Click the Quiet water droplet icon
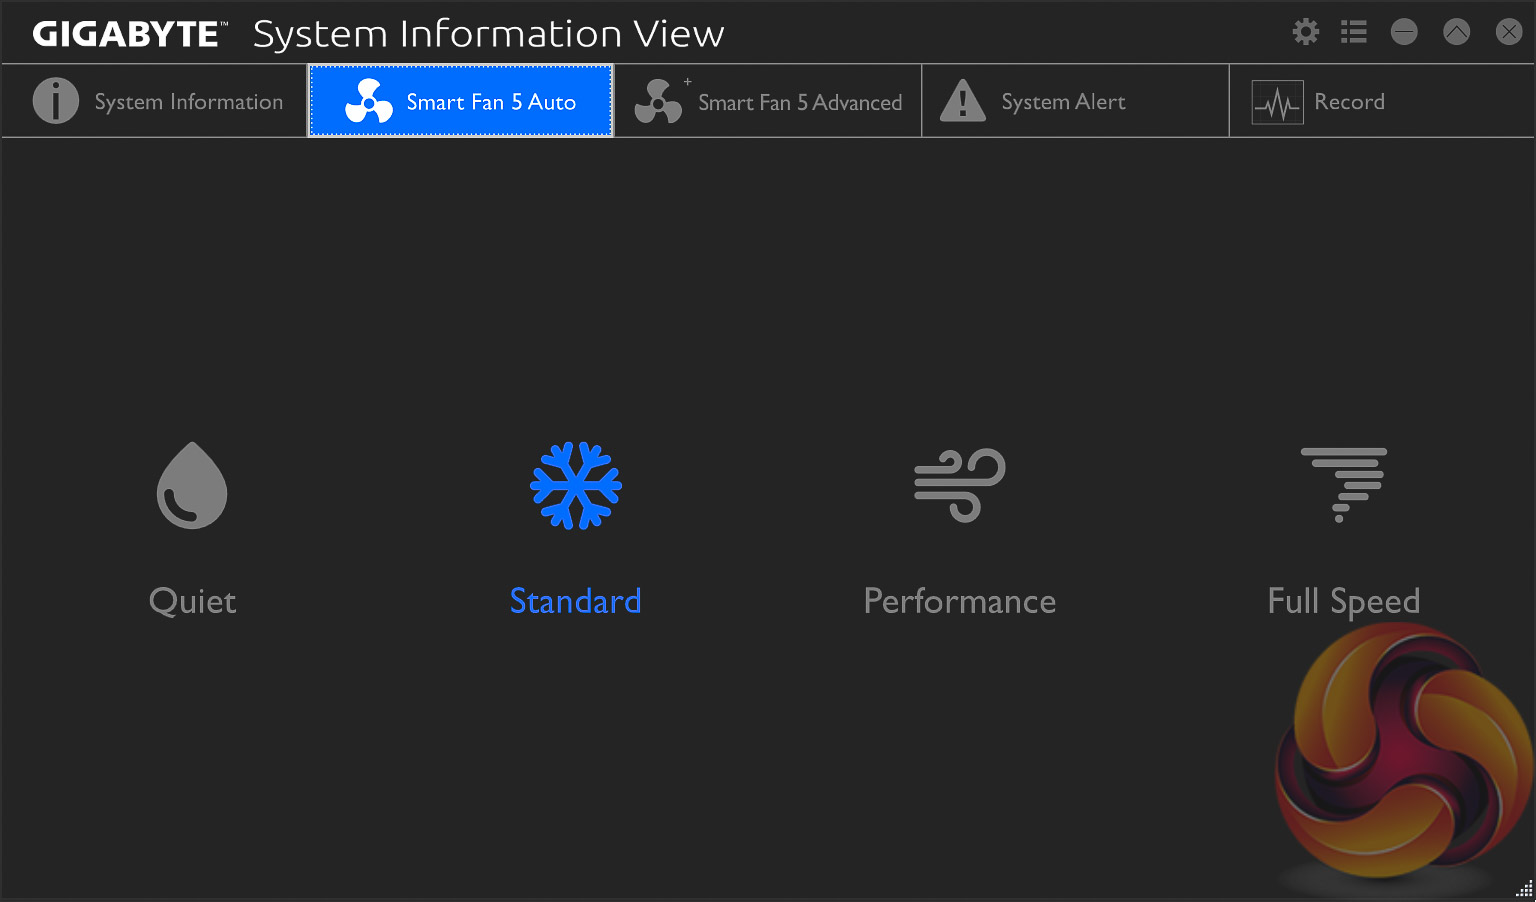Image resolution: width=1536 pixels, height=902 pixels. click(192, 486)
